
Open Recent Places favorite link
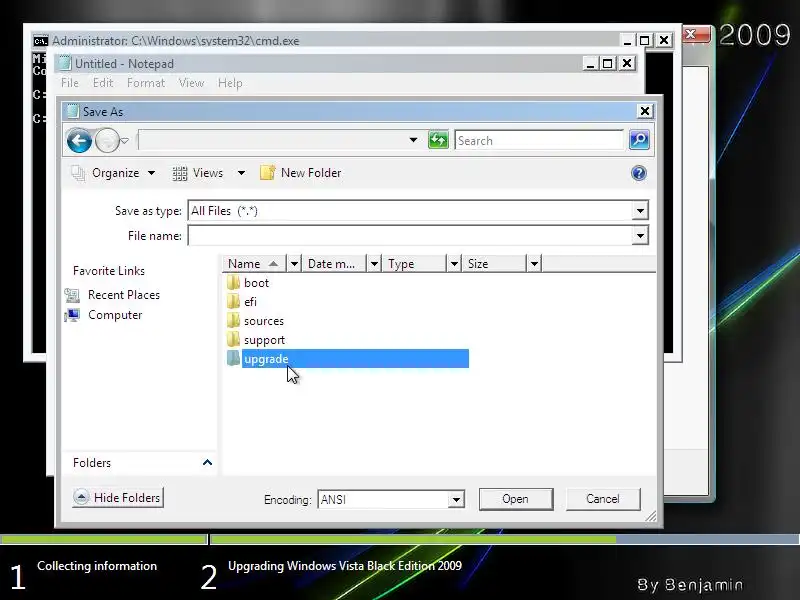point(123,295)
